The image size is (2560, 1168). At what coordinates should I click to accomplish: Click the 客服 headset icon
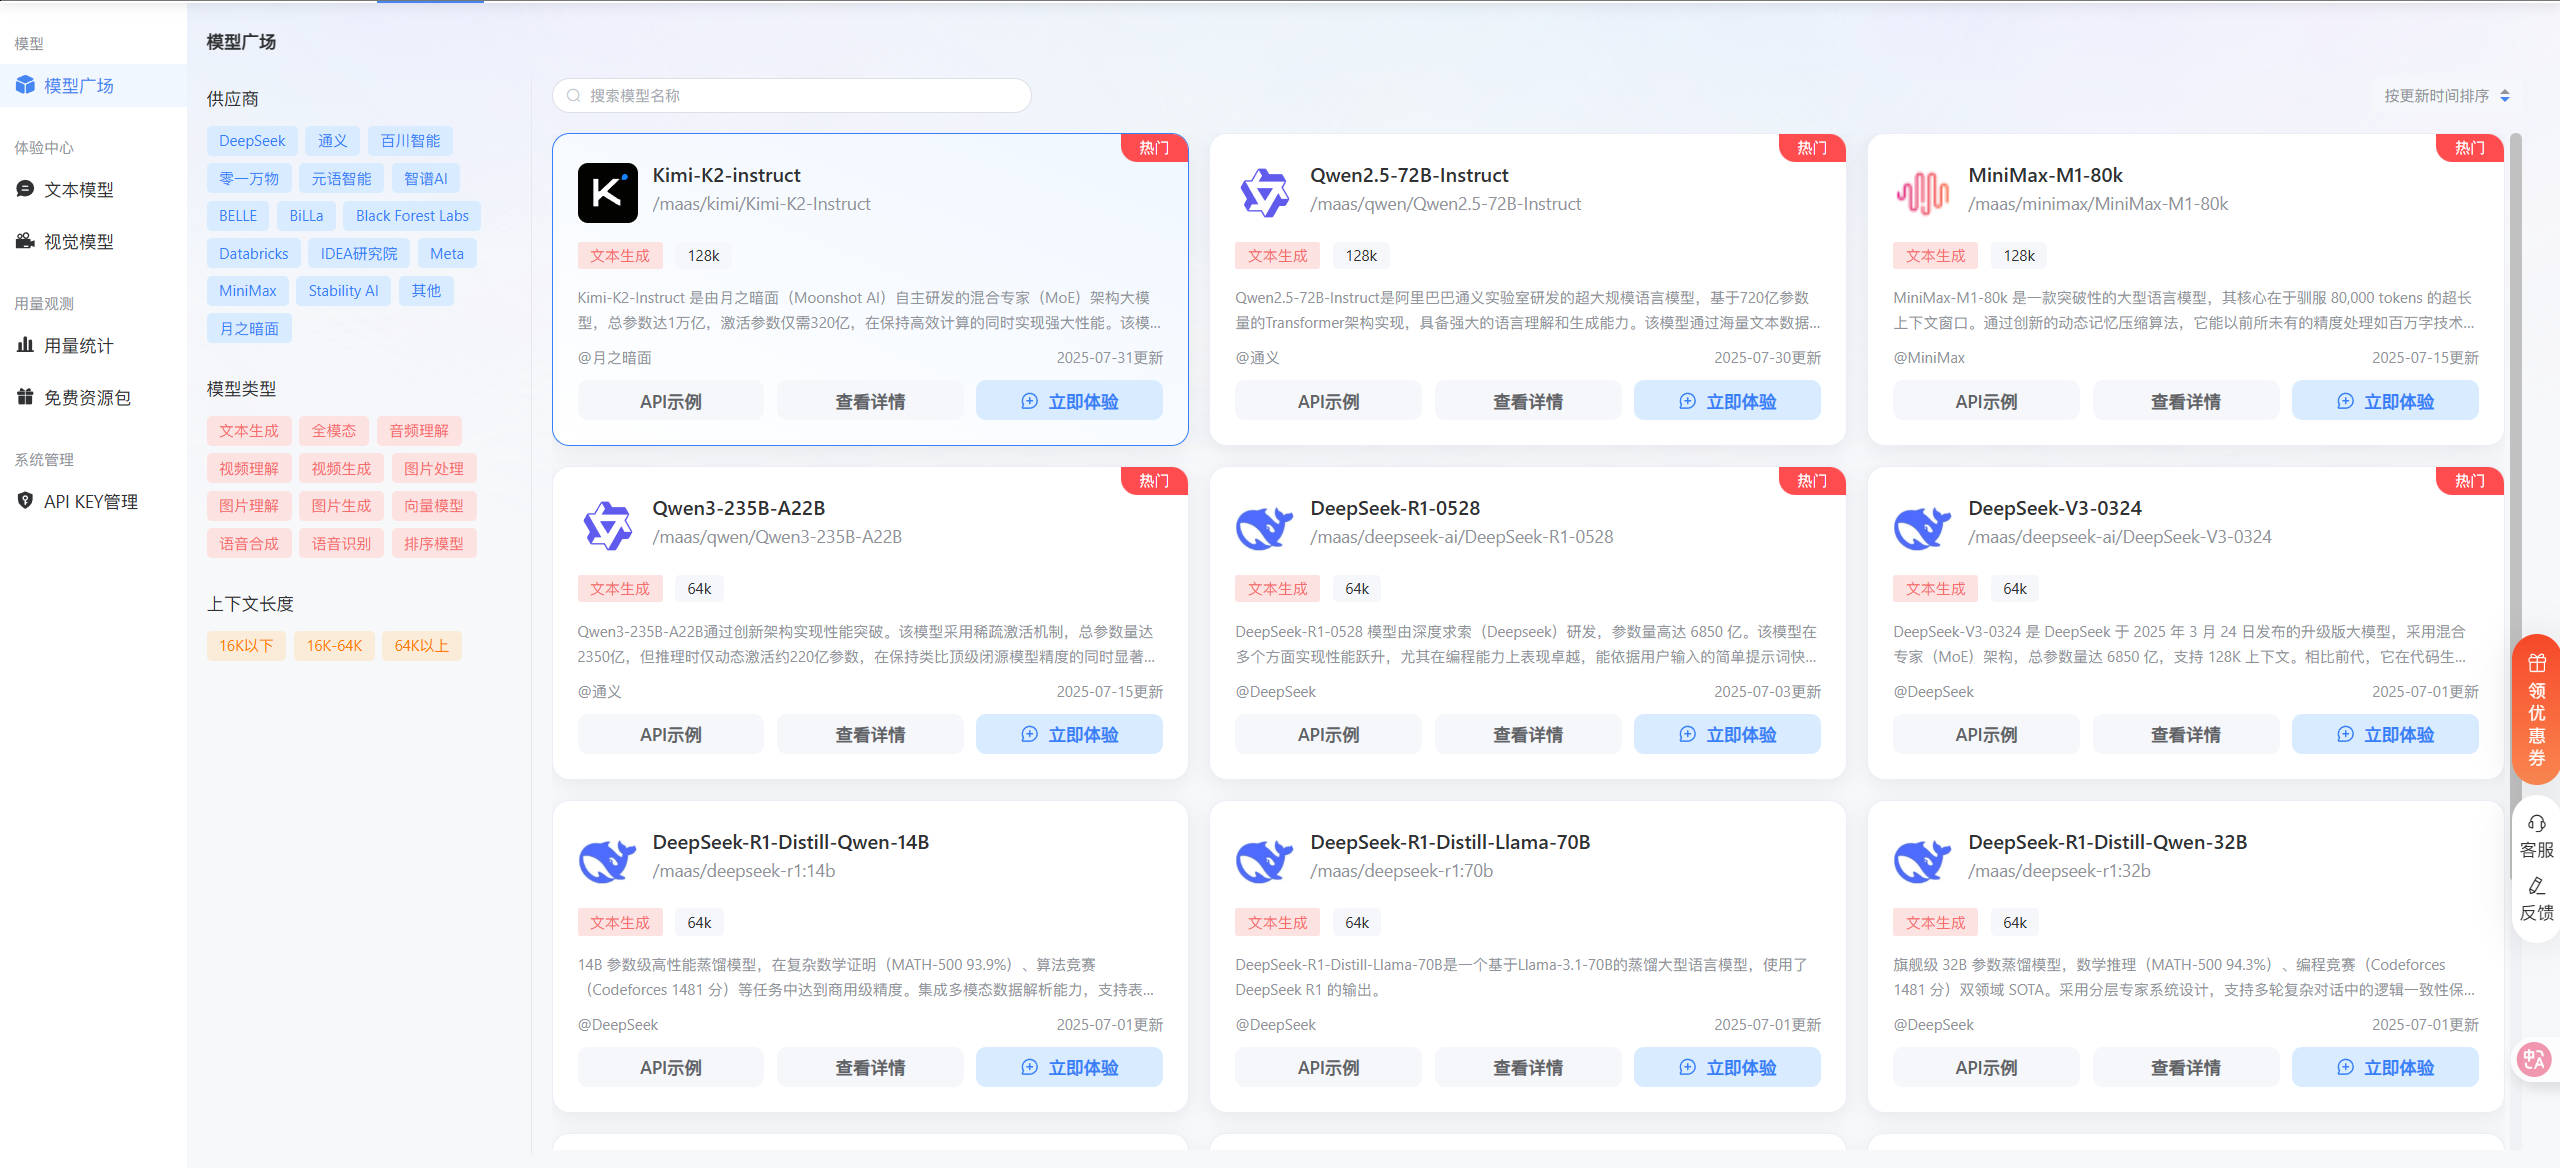pyautogui.click(x=2537, y=824)
